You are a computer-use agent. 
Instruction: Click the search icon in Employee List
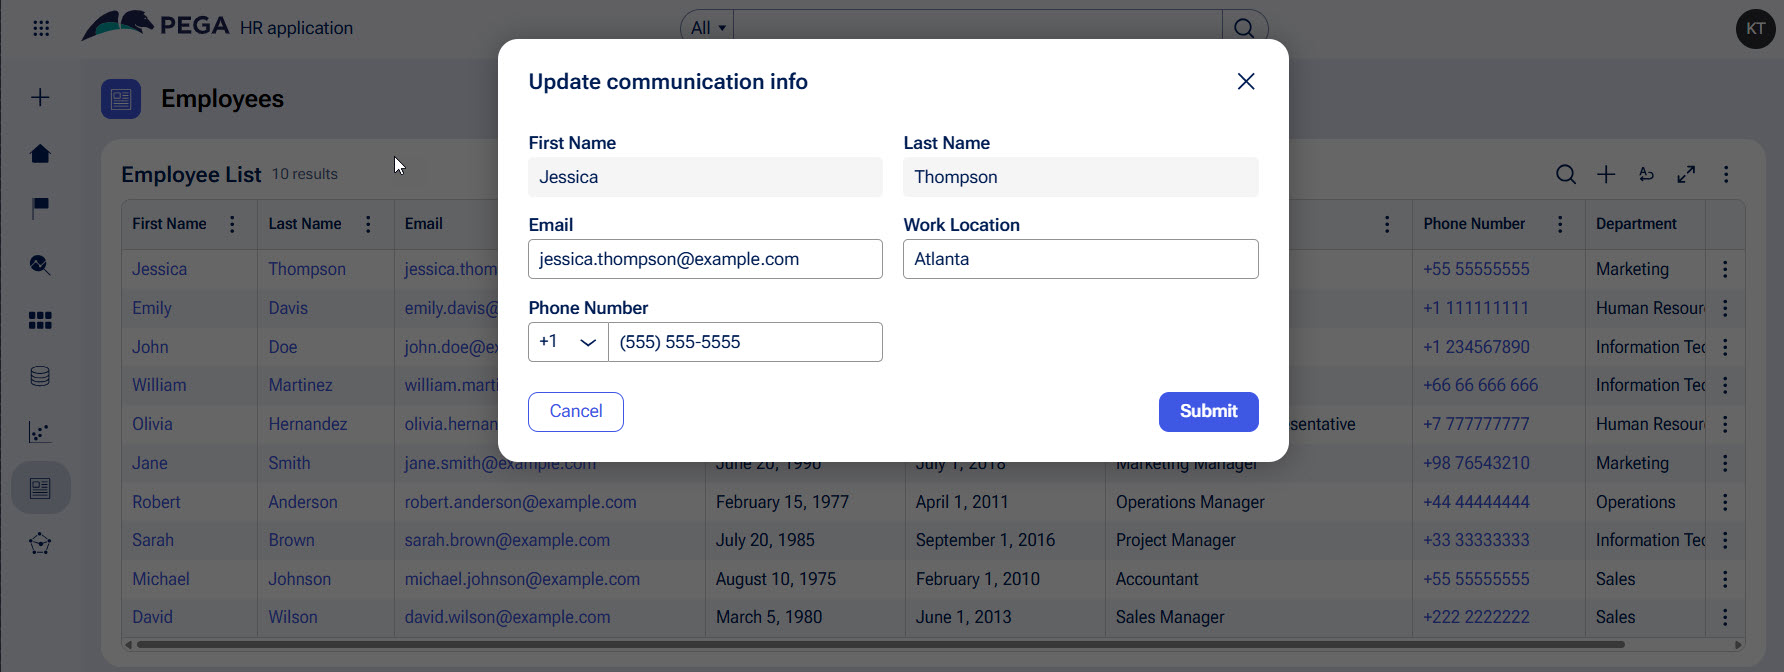[1566, 174]
